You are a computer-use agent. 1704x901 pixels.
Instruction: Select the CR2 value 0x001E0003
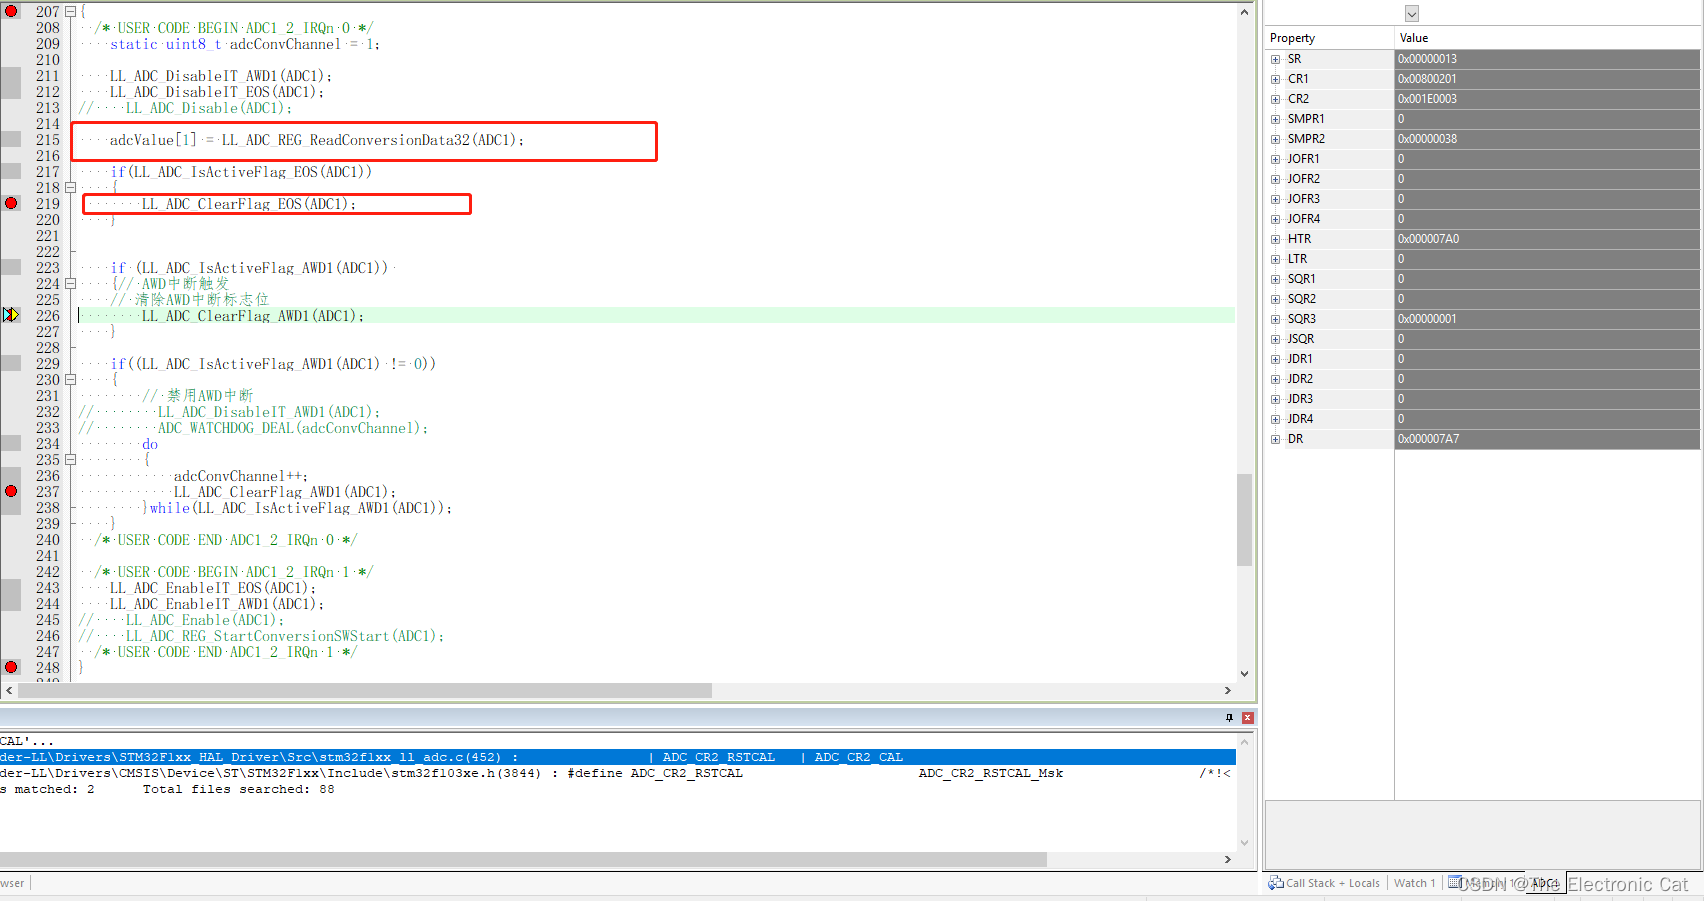pyautogui.click(x=1547, y=99)
